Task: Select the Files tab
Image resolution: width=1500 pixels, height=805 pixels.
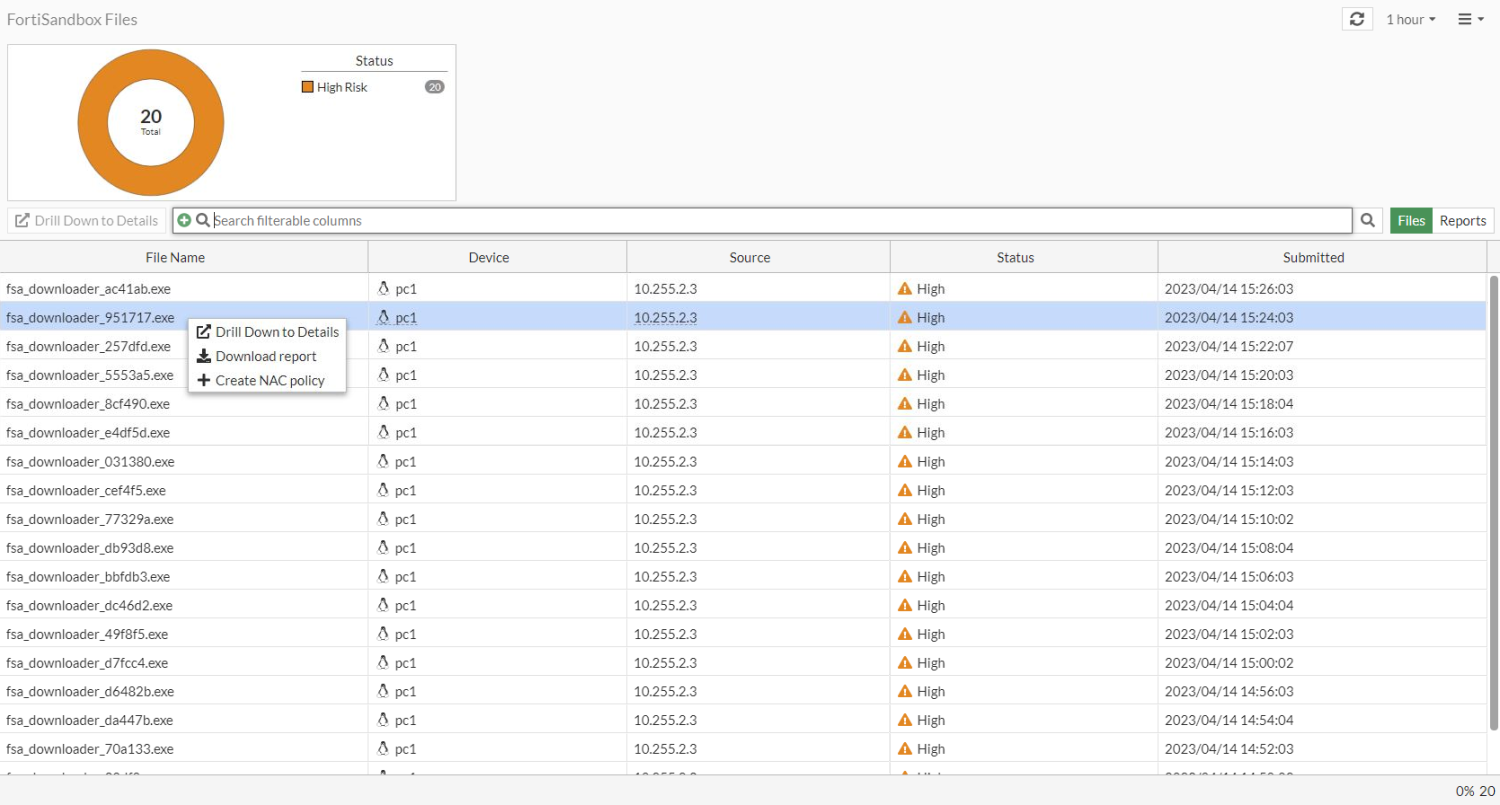Action: pyautogui.click(x=1410, y=220)
